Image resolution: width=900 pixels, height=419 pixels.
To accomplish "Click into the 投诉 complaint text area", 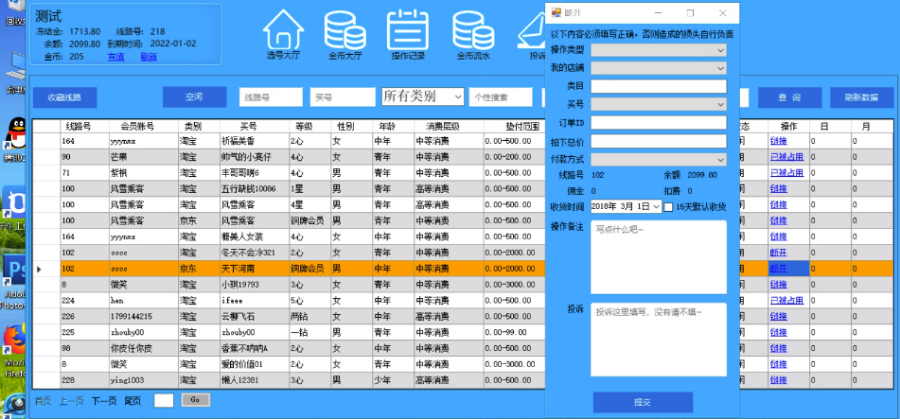I will click(x=658, y=339).
